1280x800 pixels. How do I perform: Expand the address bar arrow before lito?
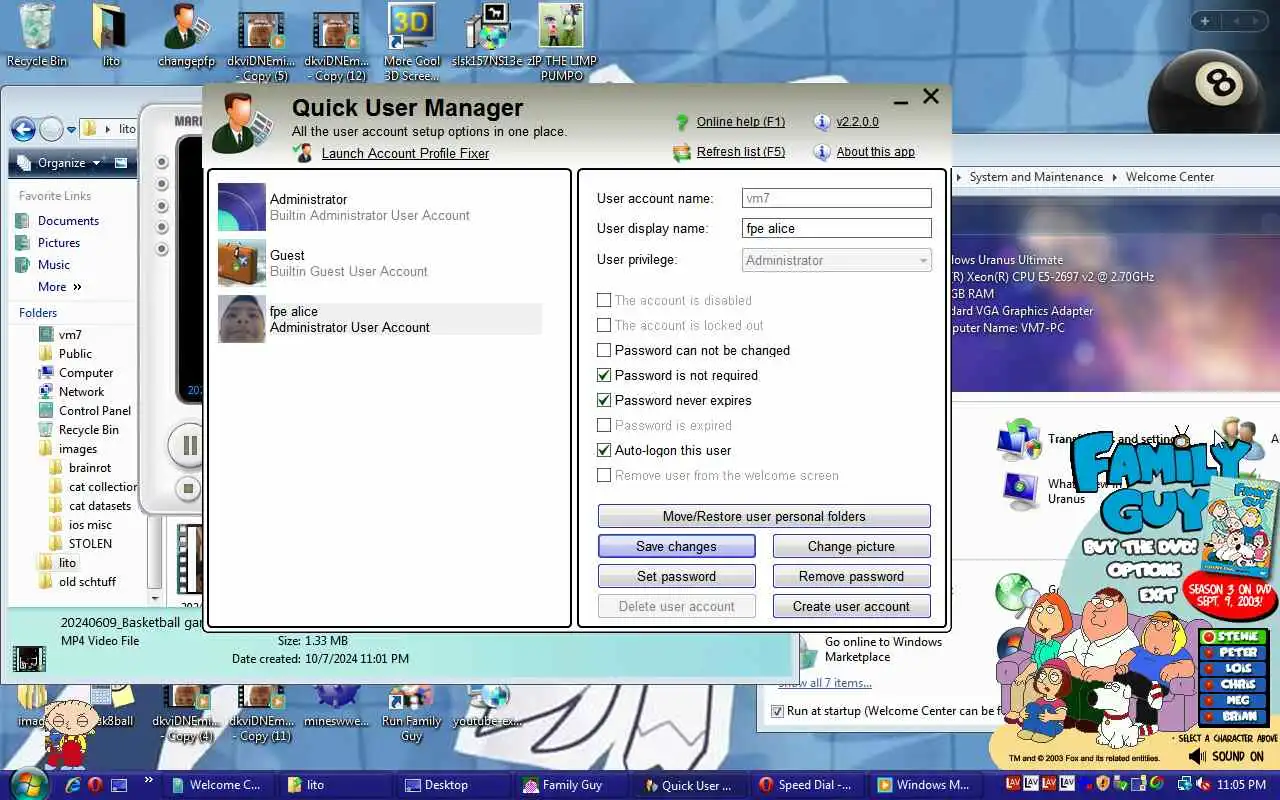[x=107, y=129]
